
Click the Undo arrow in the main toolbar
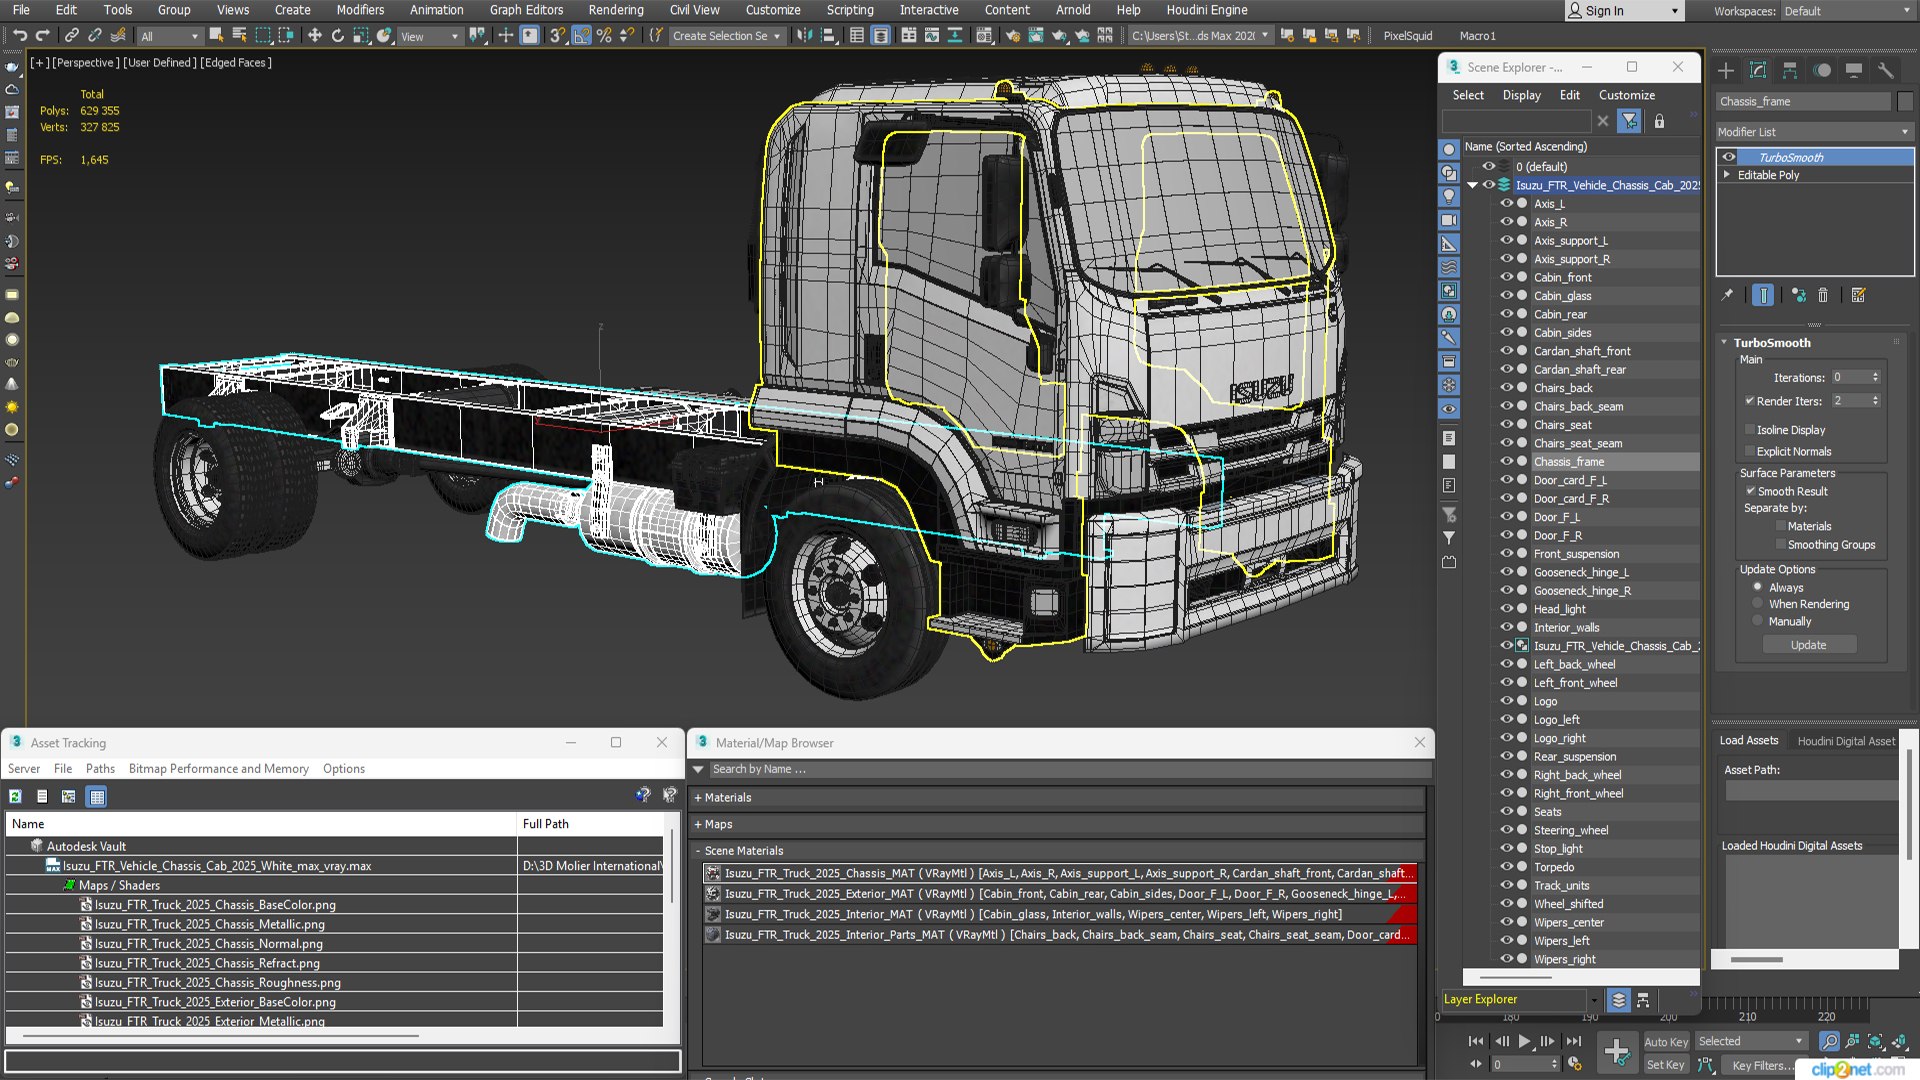point(19,35)
